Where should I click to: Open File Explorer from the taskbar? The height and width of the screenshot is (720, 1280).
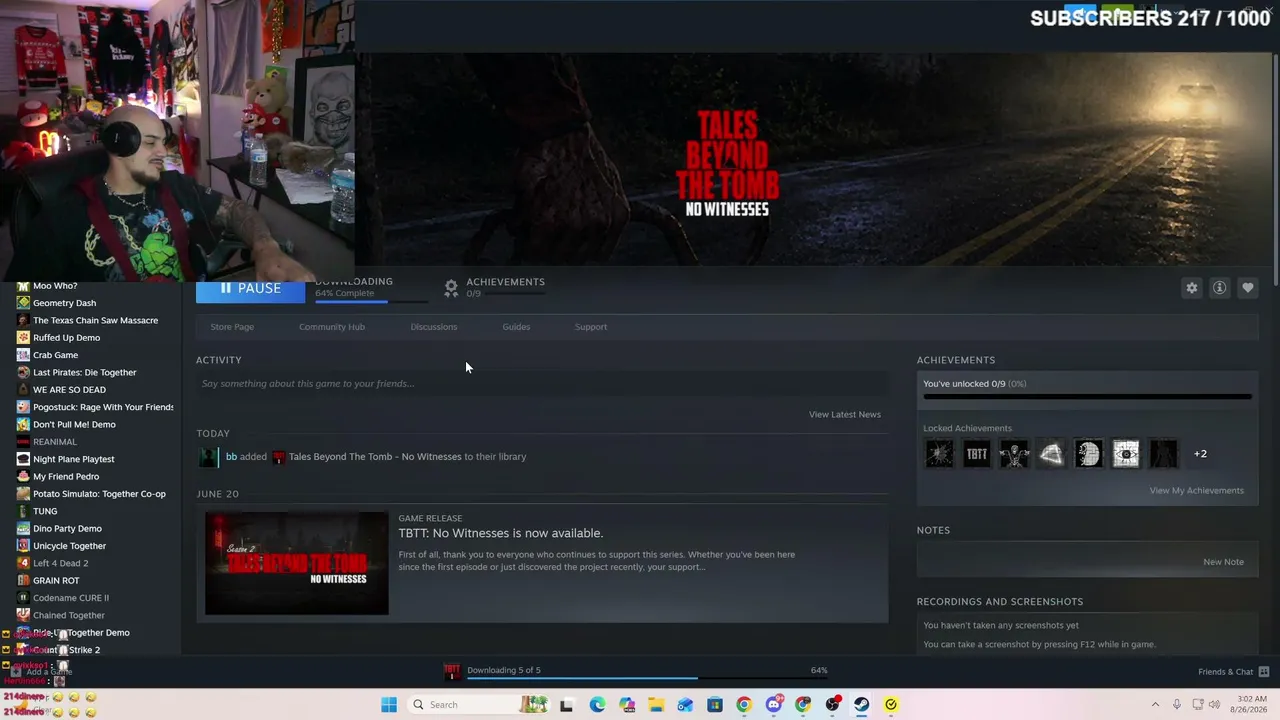[x=656, y=705]
